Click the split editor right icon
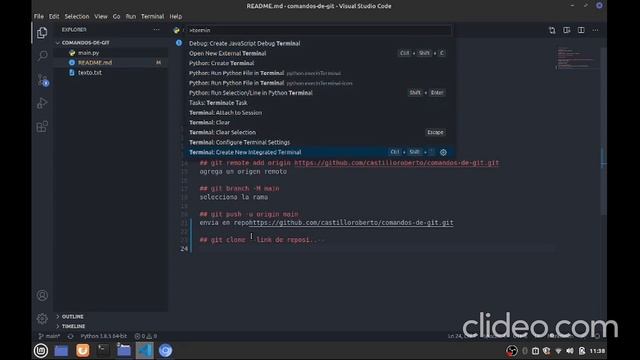Viewport: 640px width, 360px height. [581, 30]
